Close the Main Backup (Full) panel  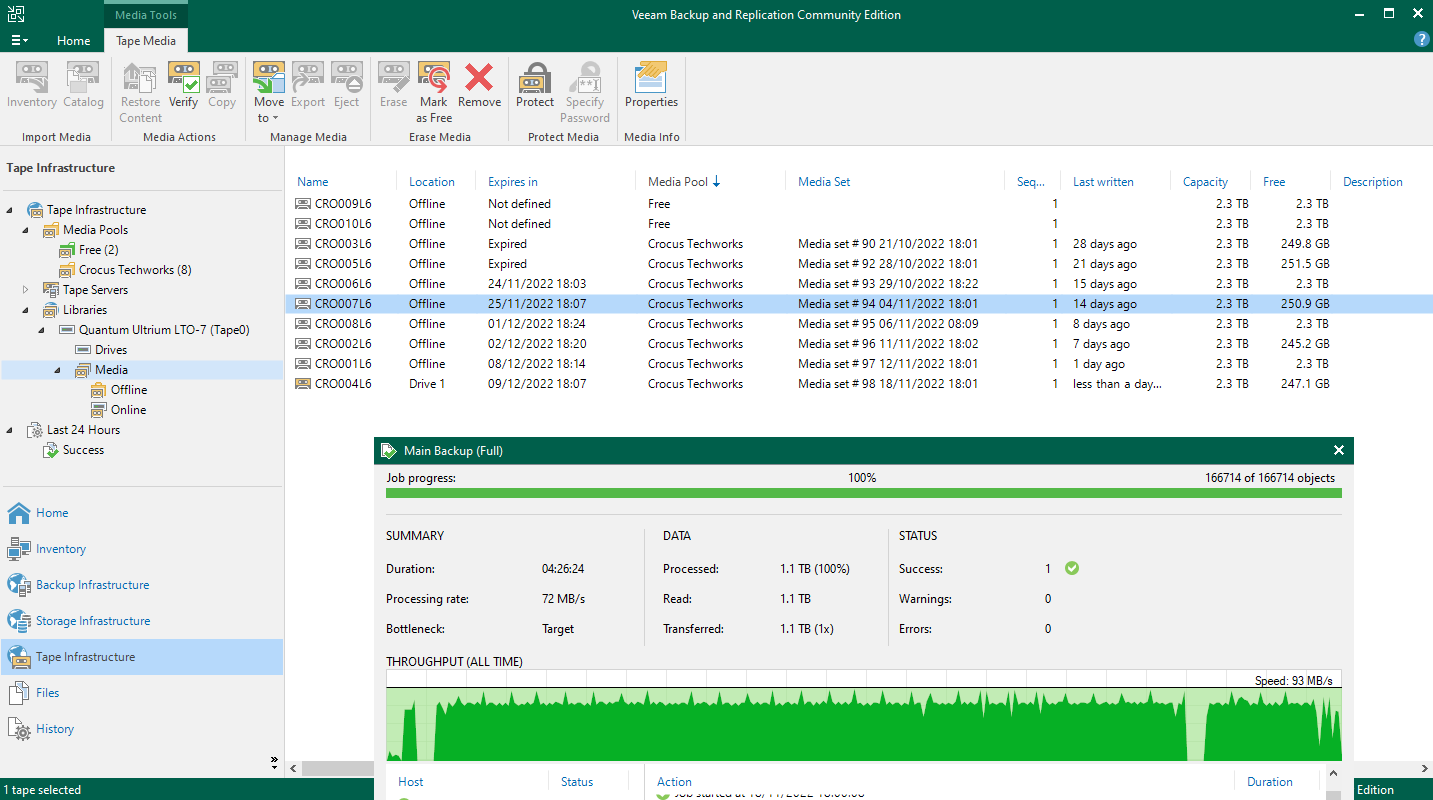click(x=1339, y=451)
